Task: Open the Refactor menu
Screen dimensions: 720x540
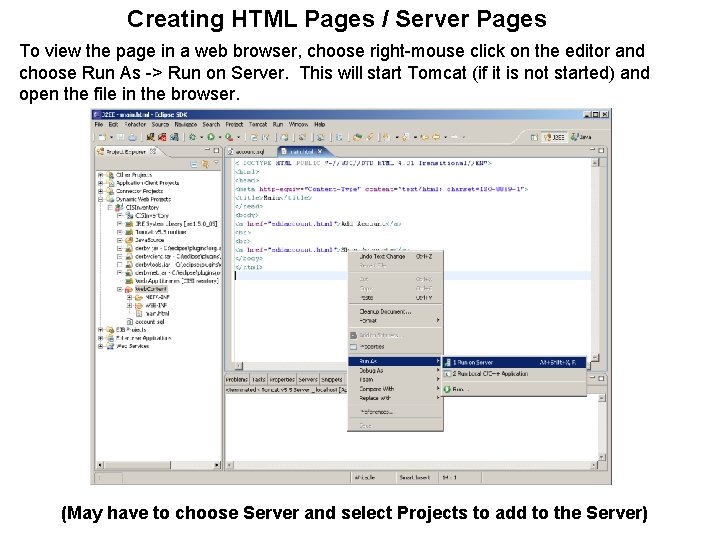Action: 135,124
